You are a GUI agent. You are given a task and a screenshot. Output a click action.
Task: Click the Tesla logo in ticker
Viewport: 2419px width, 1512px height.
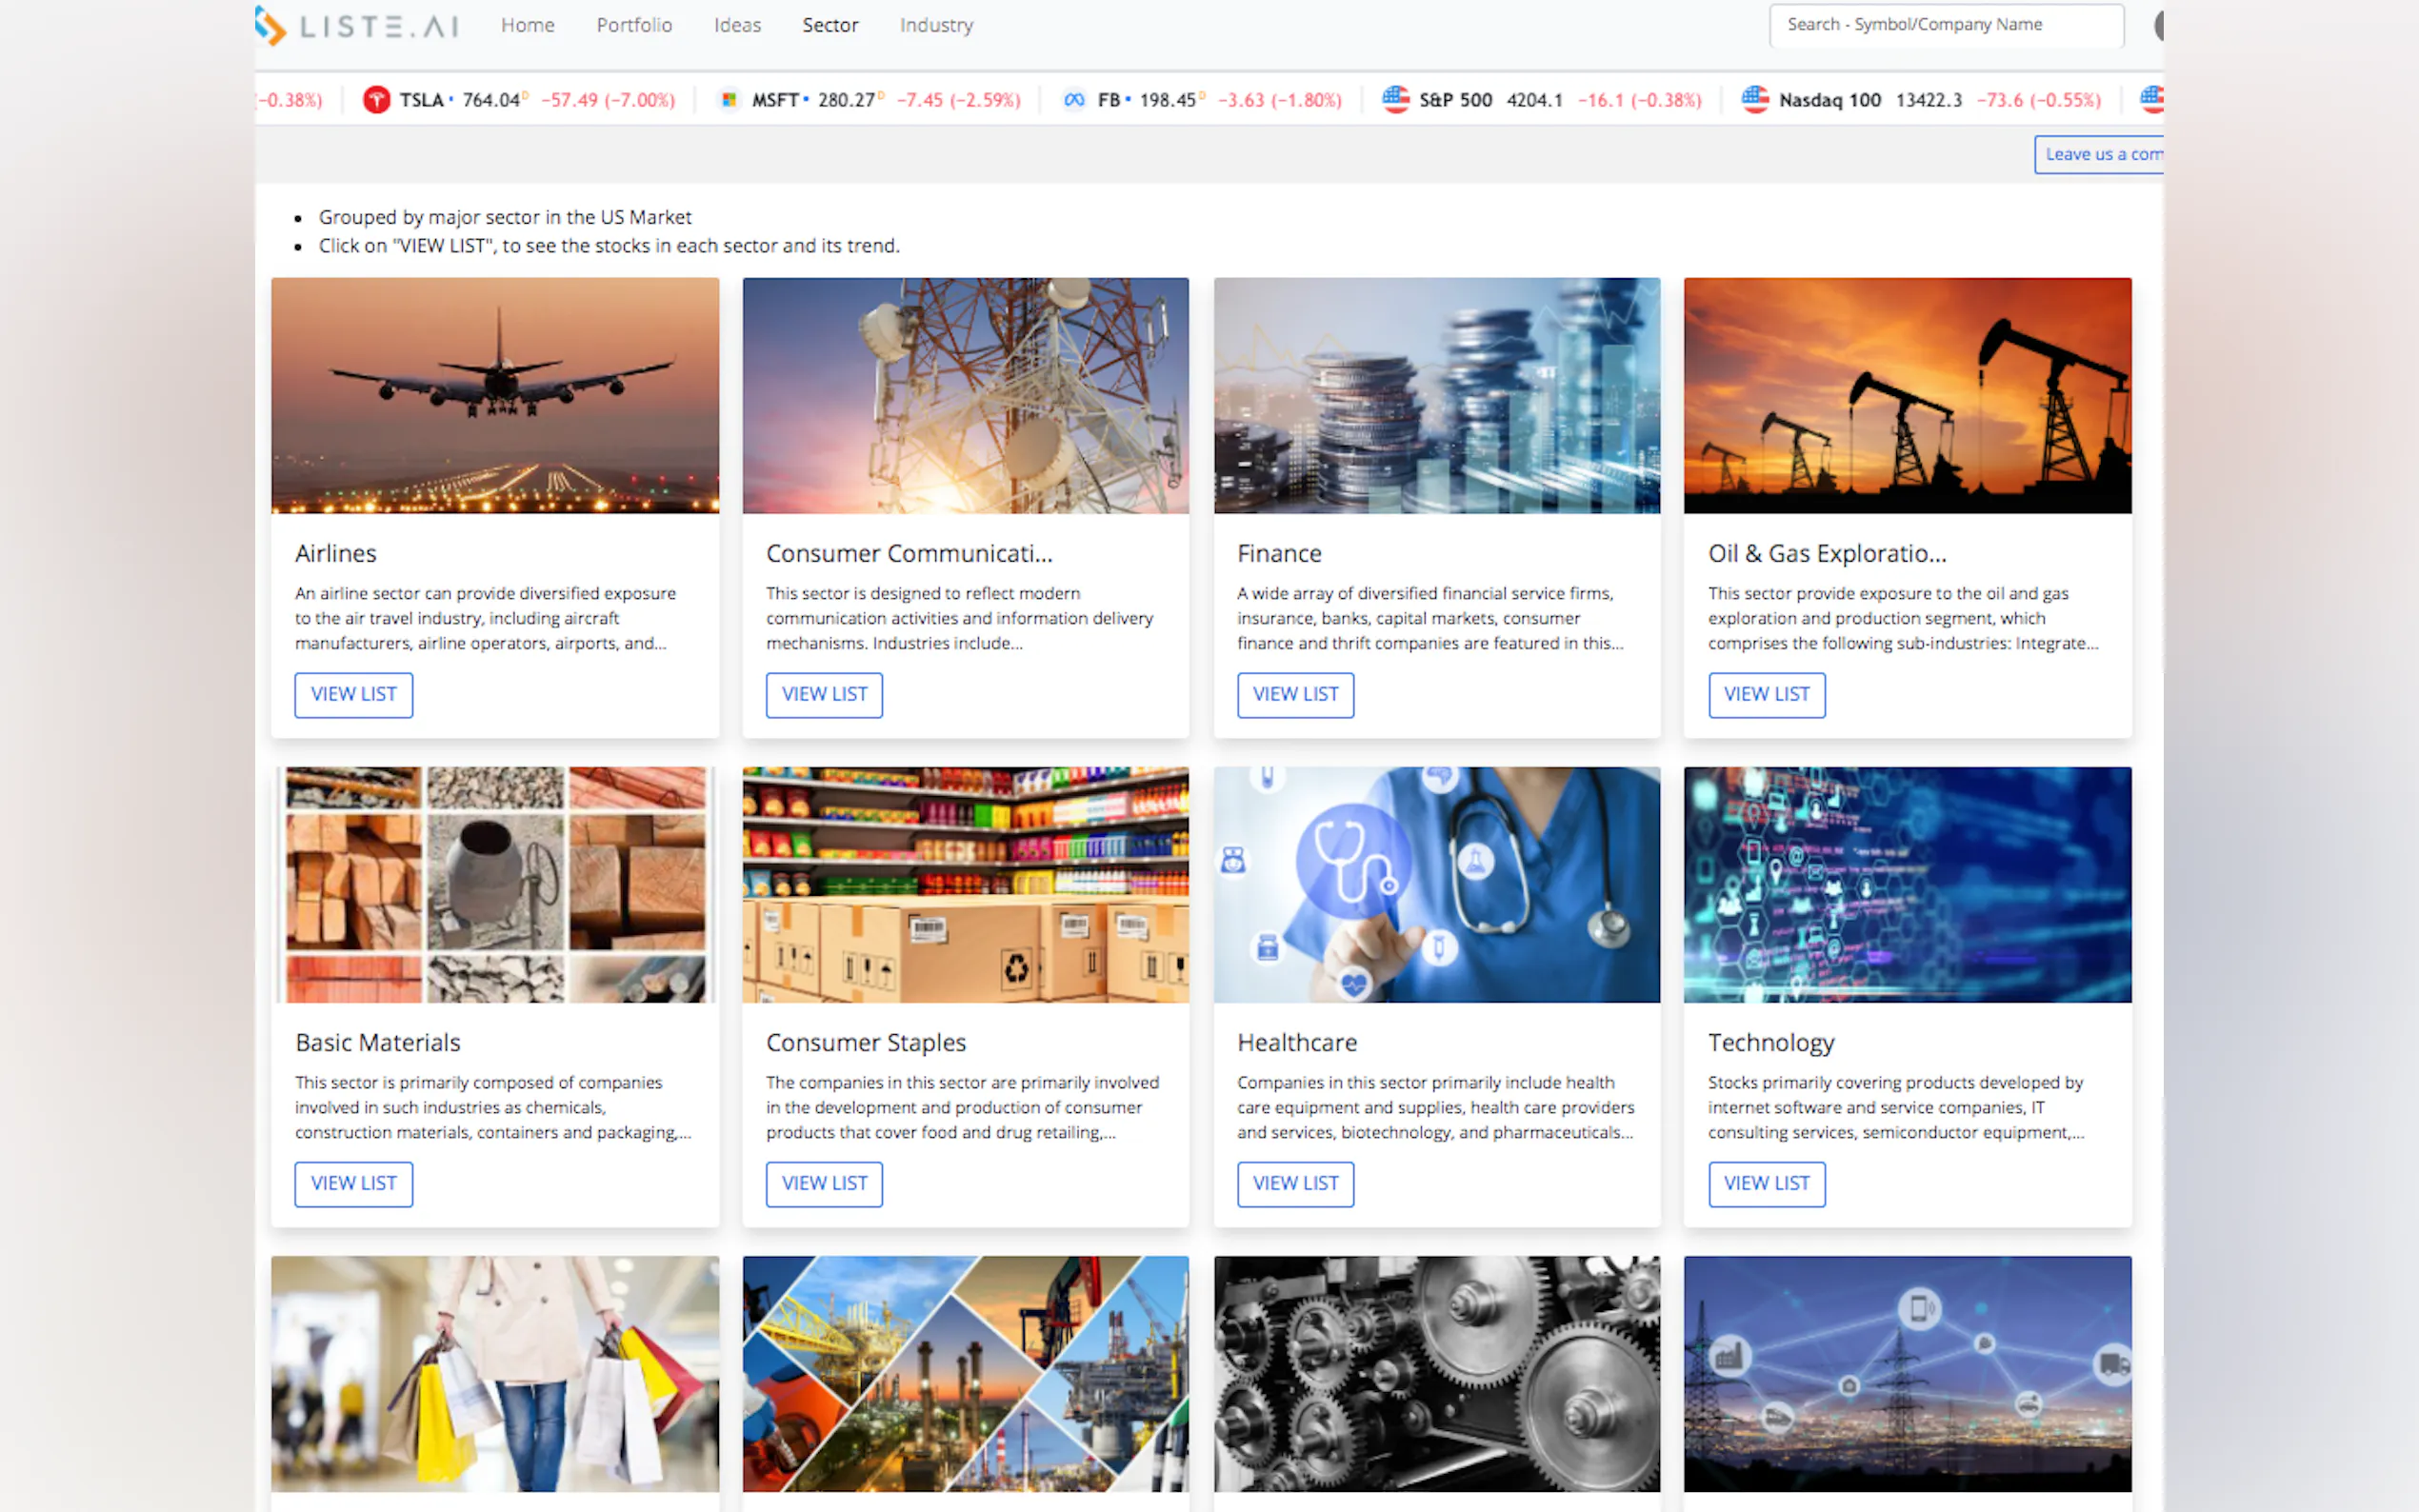click(376, 100)
